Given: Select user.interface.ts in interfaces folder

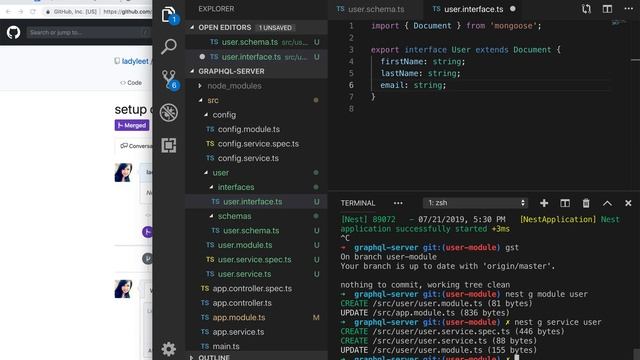Looking at the screenshot, I should (x=256, y=202).
